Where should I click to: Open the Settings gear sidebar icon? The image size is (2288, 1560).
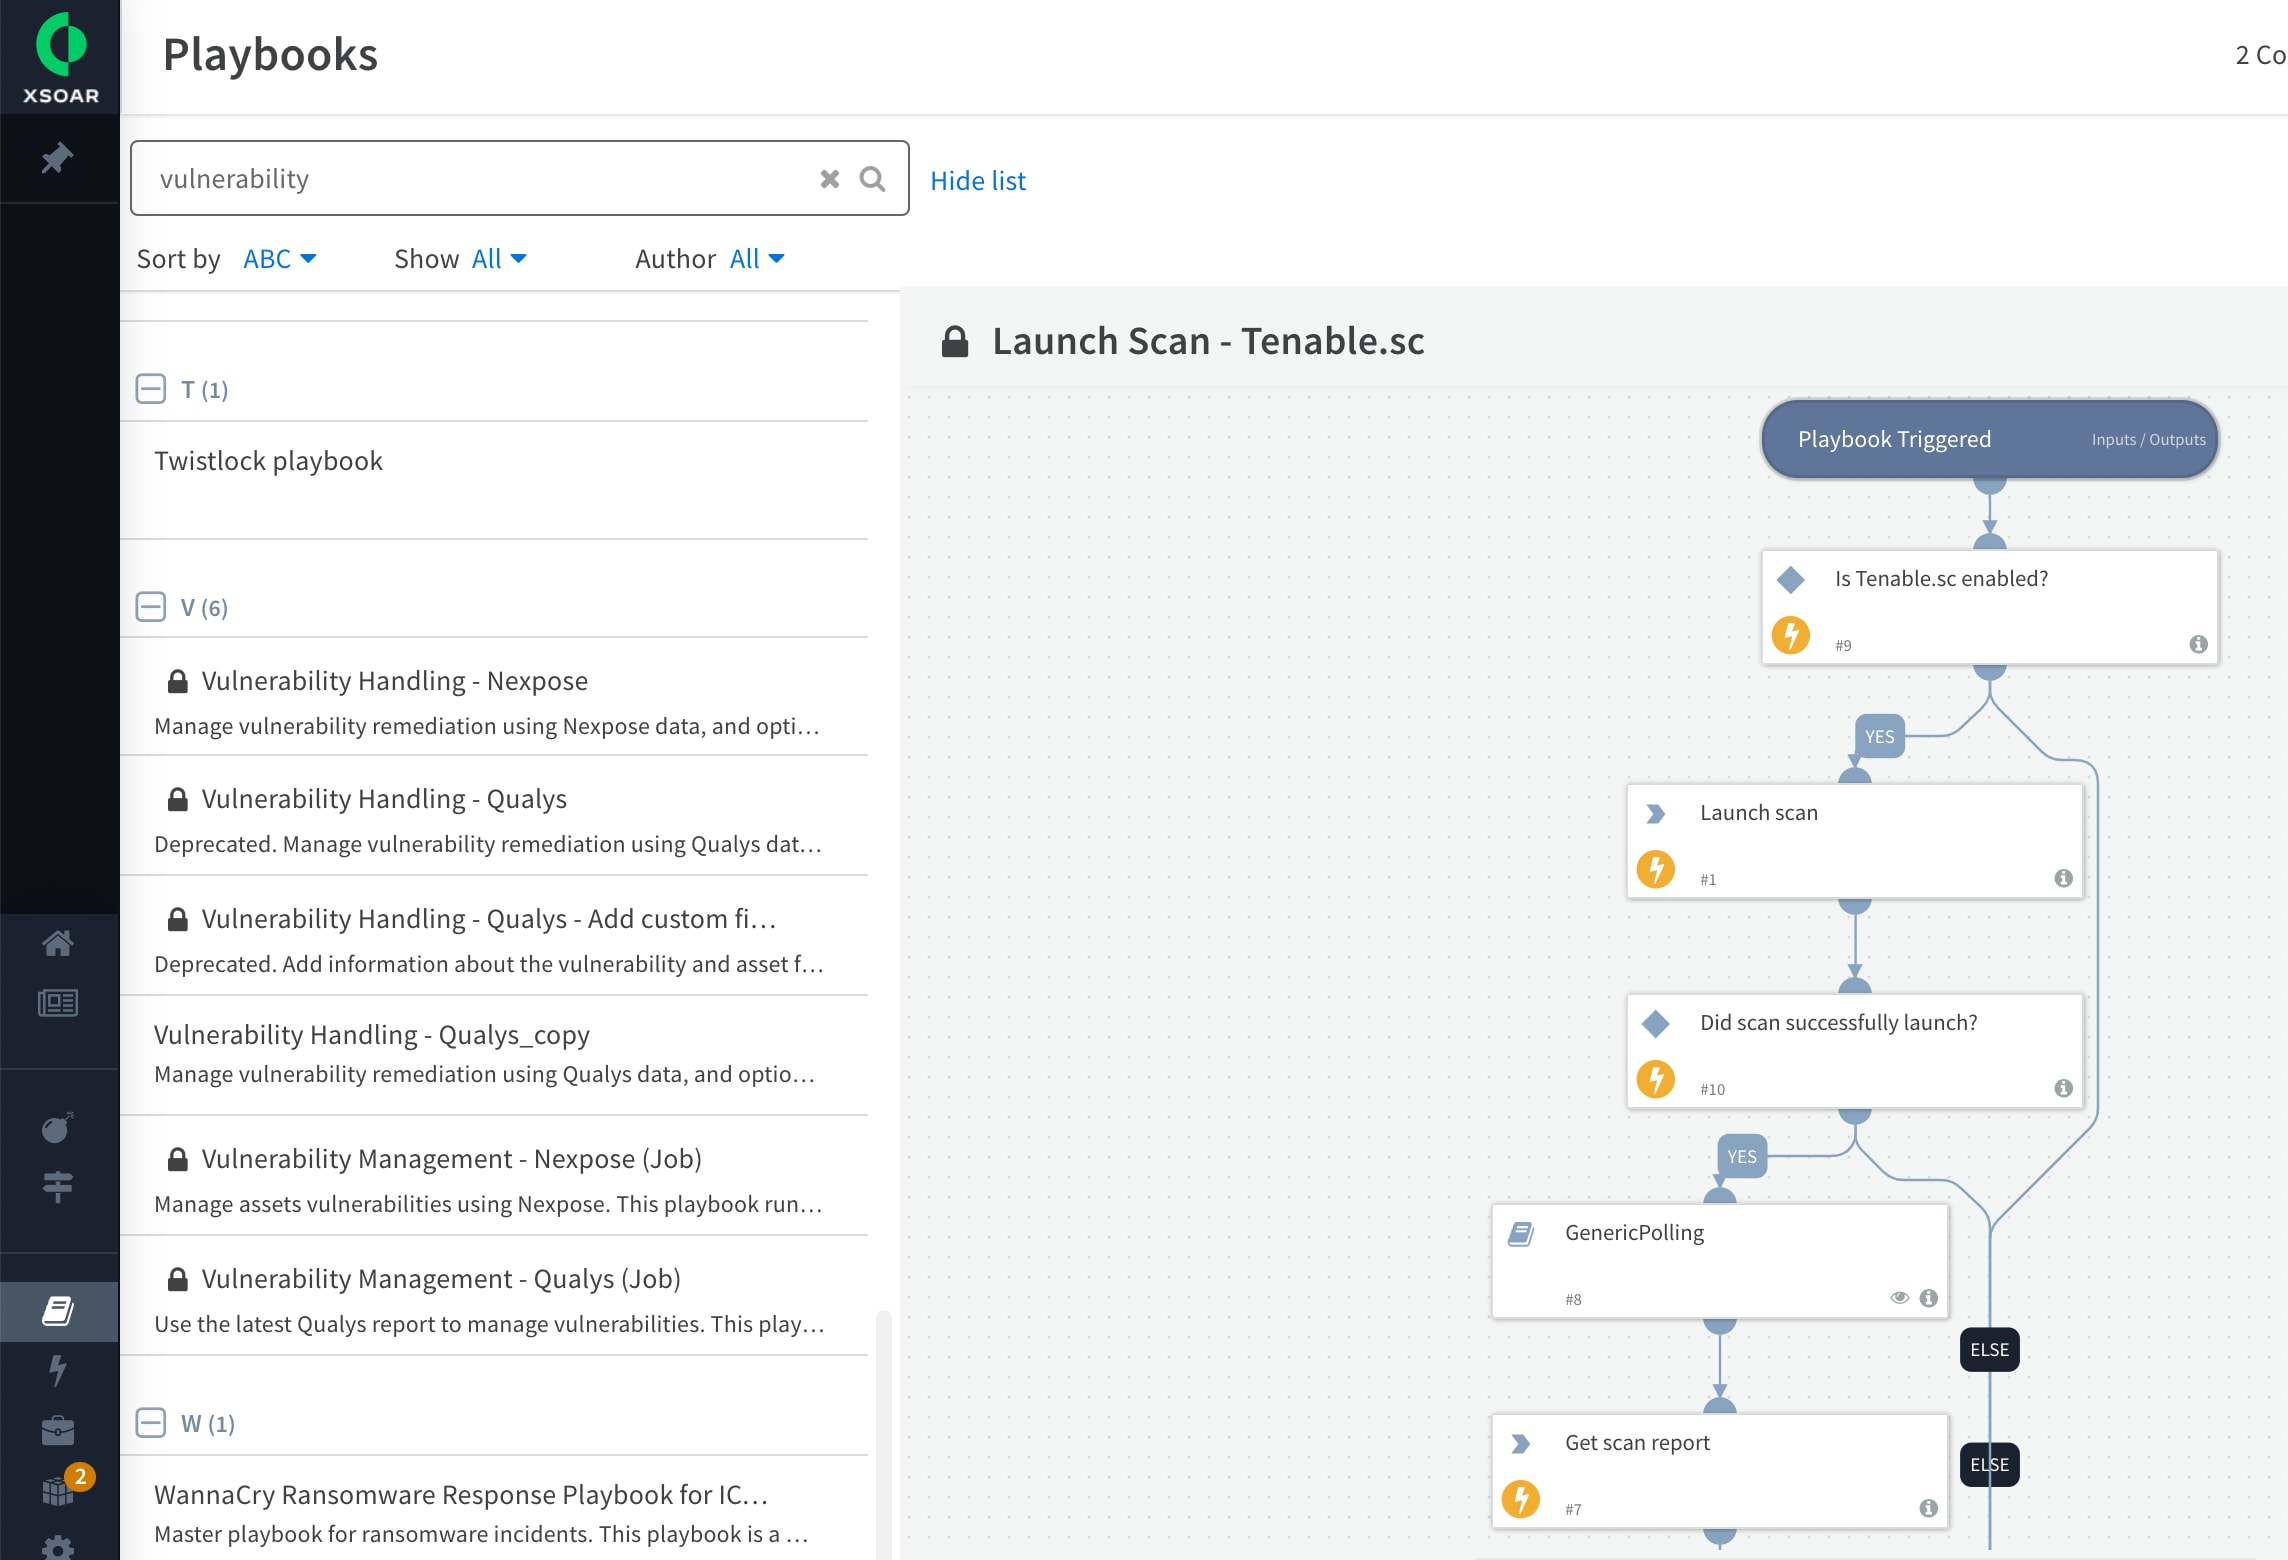pyautogui.click(x=58, y=1548)
